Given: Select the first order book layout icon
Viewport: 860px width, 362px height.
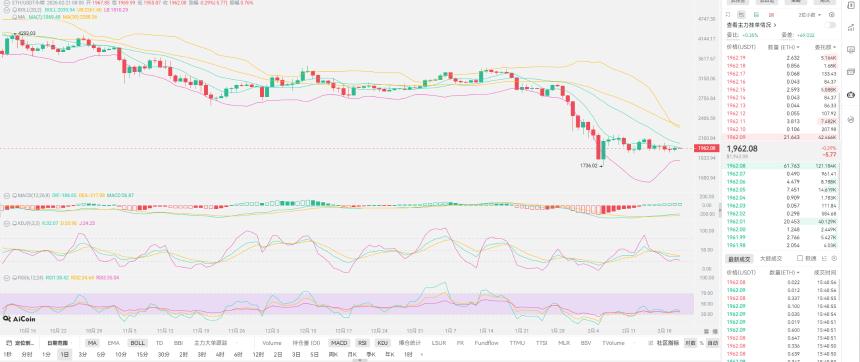Looking at the screenshot, I should pyautogui.click(x=728, y=14).
